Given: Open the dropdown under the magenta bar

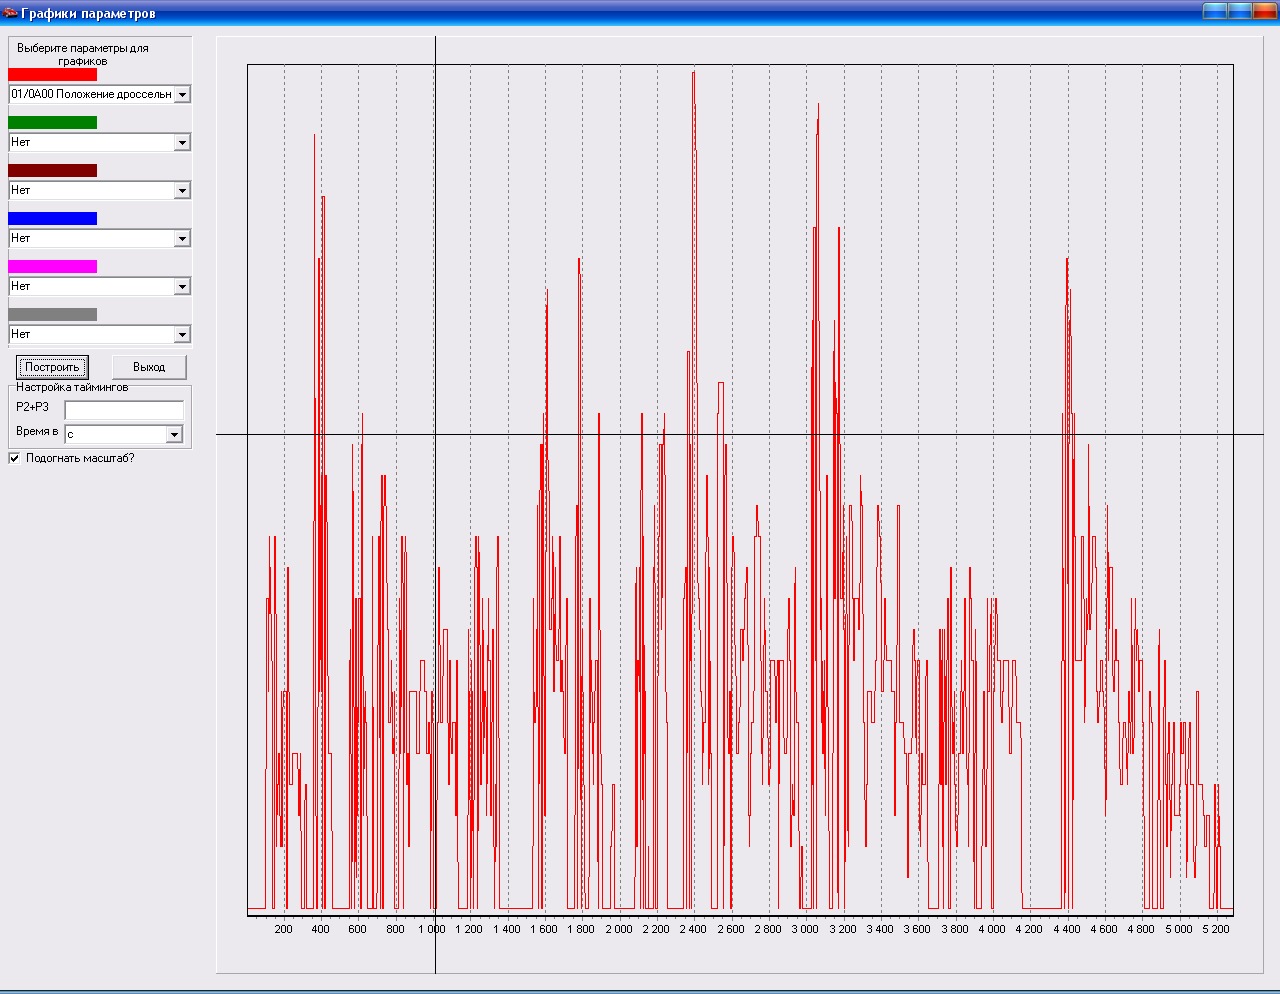Looking at the screenshot, I should pos(182,287).
